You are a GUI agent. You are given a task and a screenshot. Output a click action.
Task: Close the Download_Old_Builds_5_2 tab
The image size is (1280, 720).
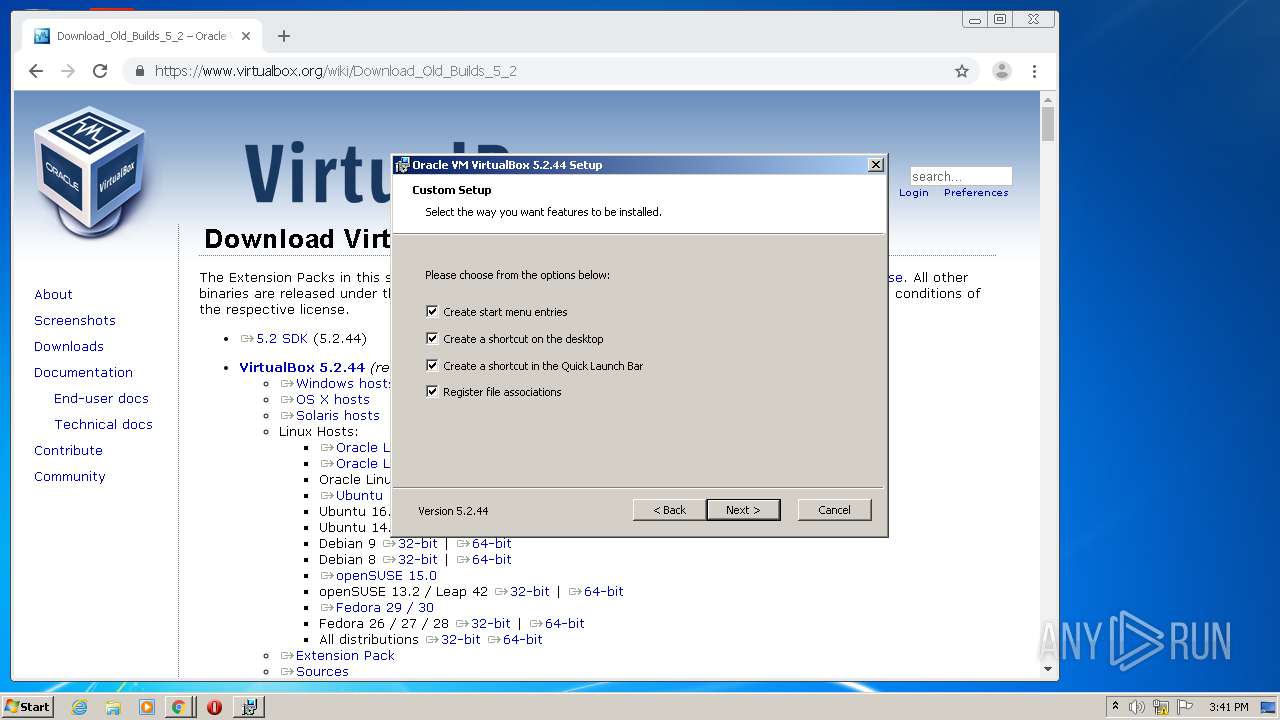(246, 36)
